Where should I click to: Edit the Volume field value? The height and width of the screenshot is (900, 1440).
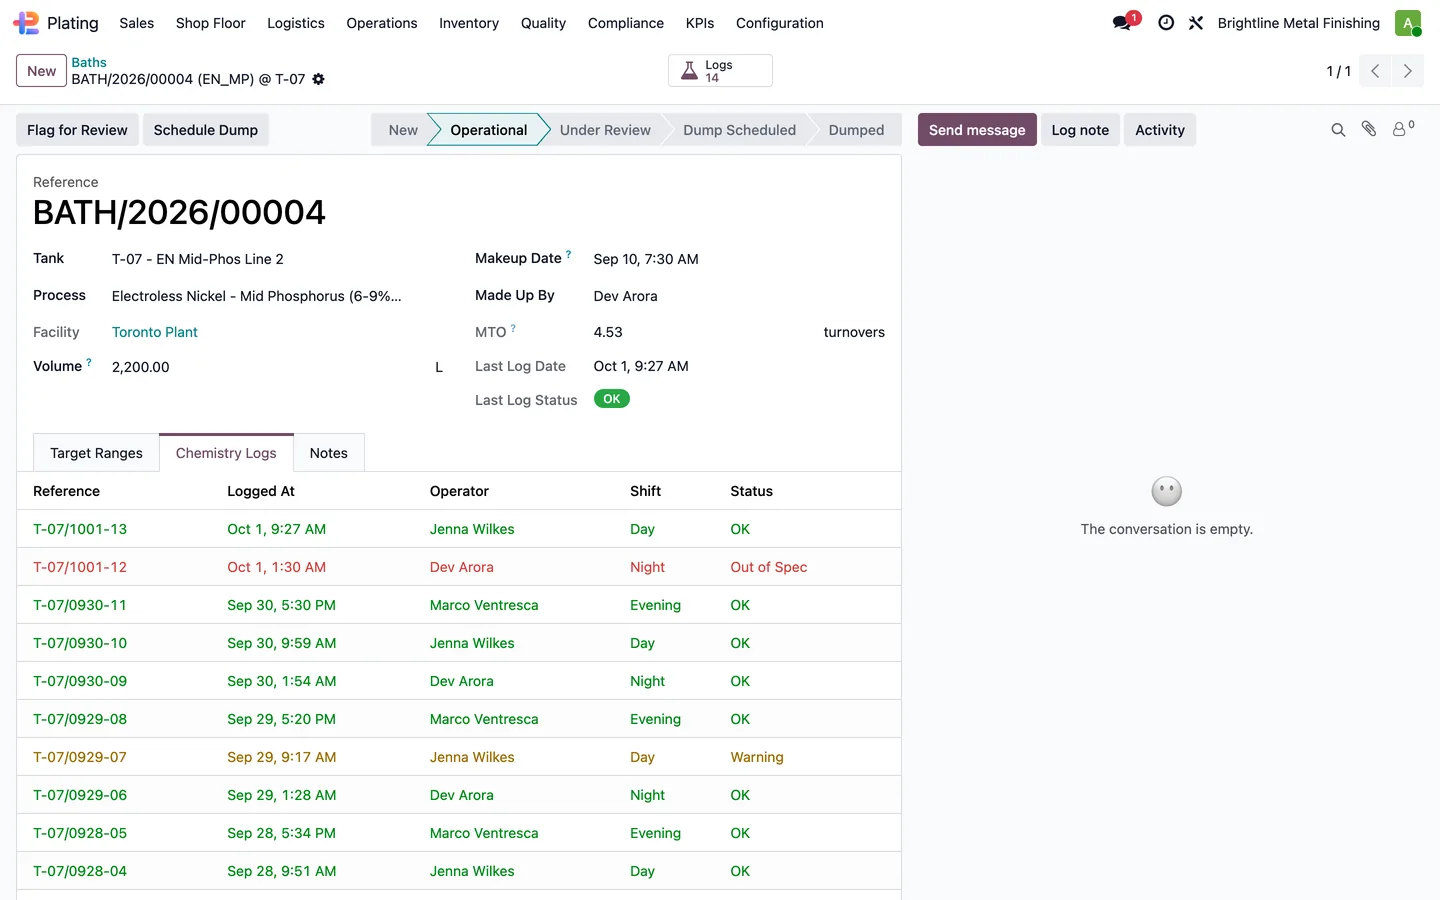270,367
